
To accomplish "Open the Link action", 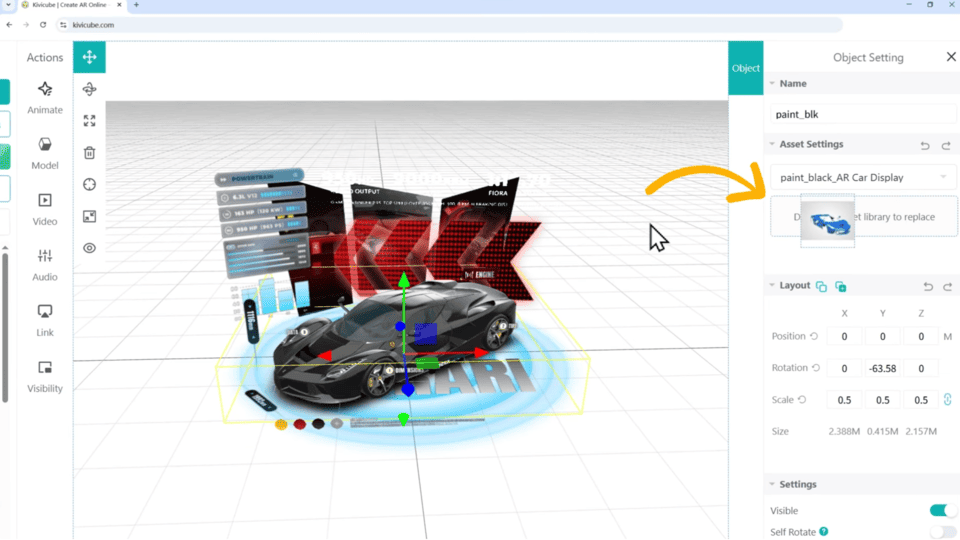I will coord(45,320).
